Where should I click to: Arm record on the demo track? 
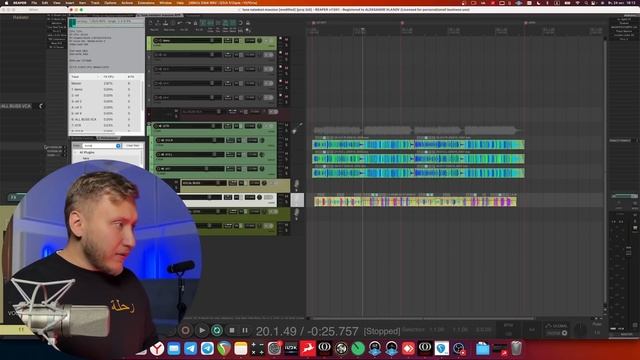tap(156, 40)
